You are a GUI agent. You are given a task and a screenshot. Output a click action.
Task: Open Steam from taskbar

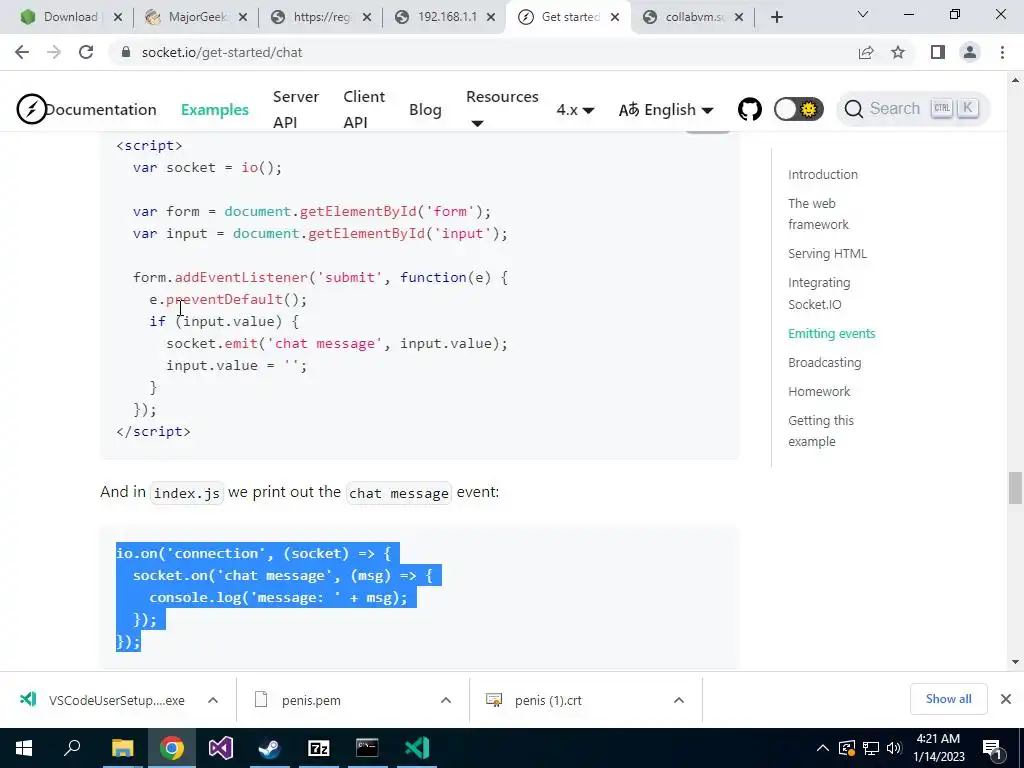269,748
